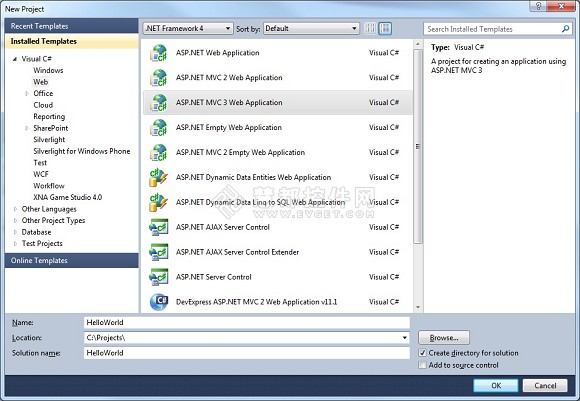Select ASP.NET Empty Web Application name
This screenshot has height=401, width=580.
[x=229, y=128]
